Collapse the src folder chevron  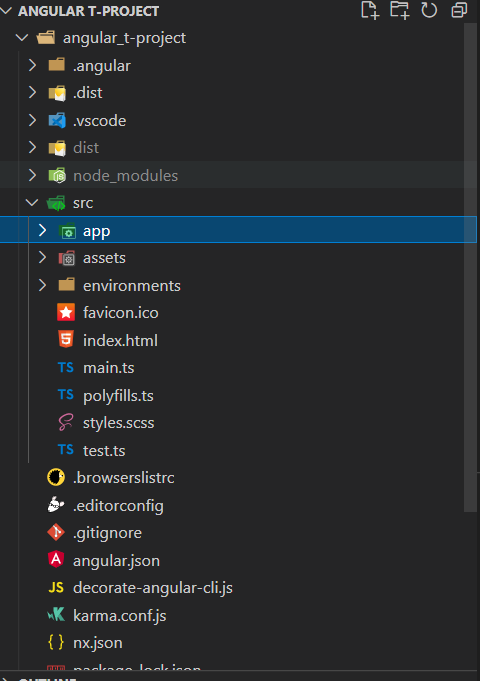tap(32, 202)
